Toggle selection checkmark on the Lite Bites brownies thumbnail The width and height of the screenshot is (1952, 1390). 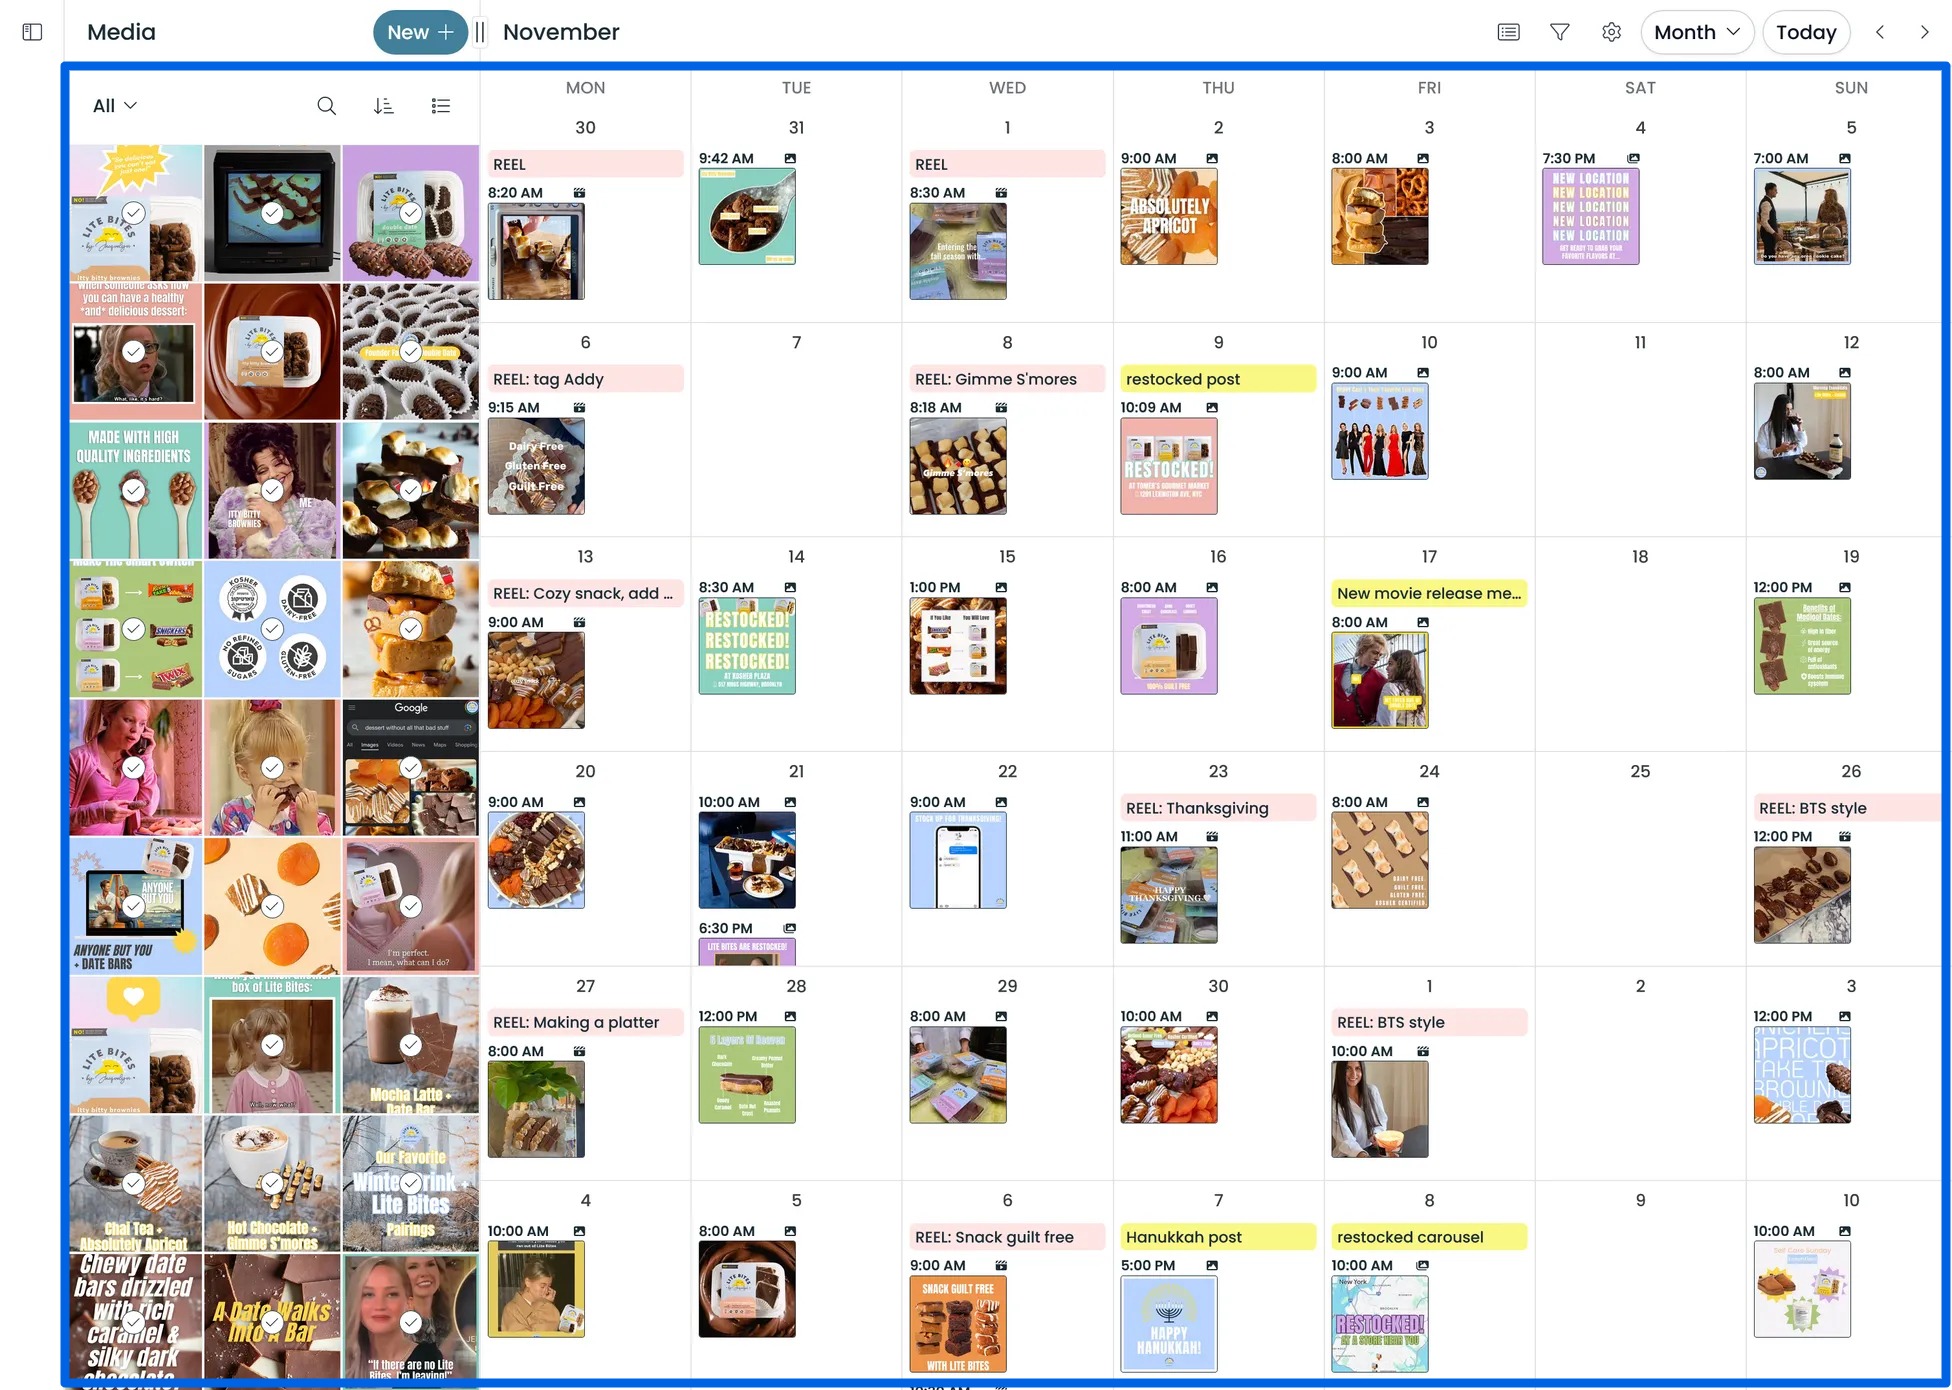[x=134, y=212]
